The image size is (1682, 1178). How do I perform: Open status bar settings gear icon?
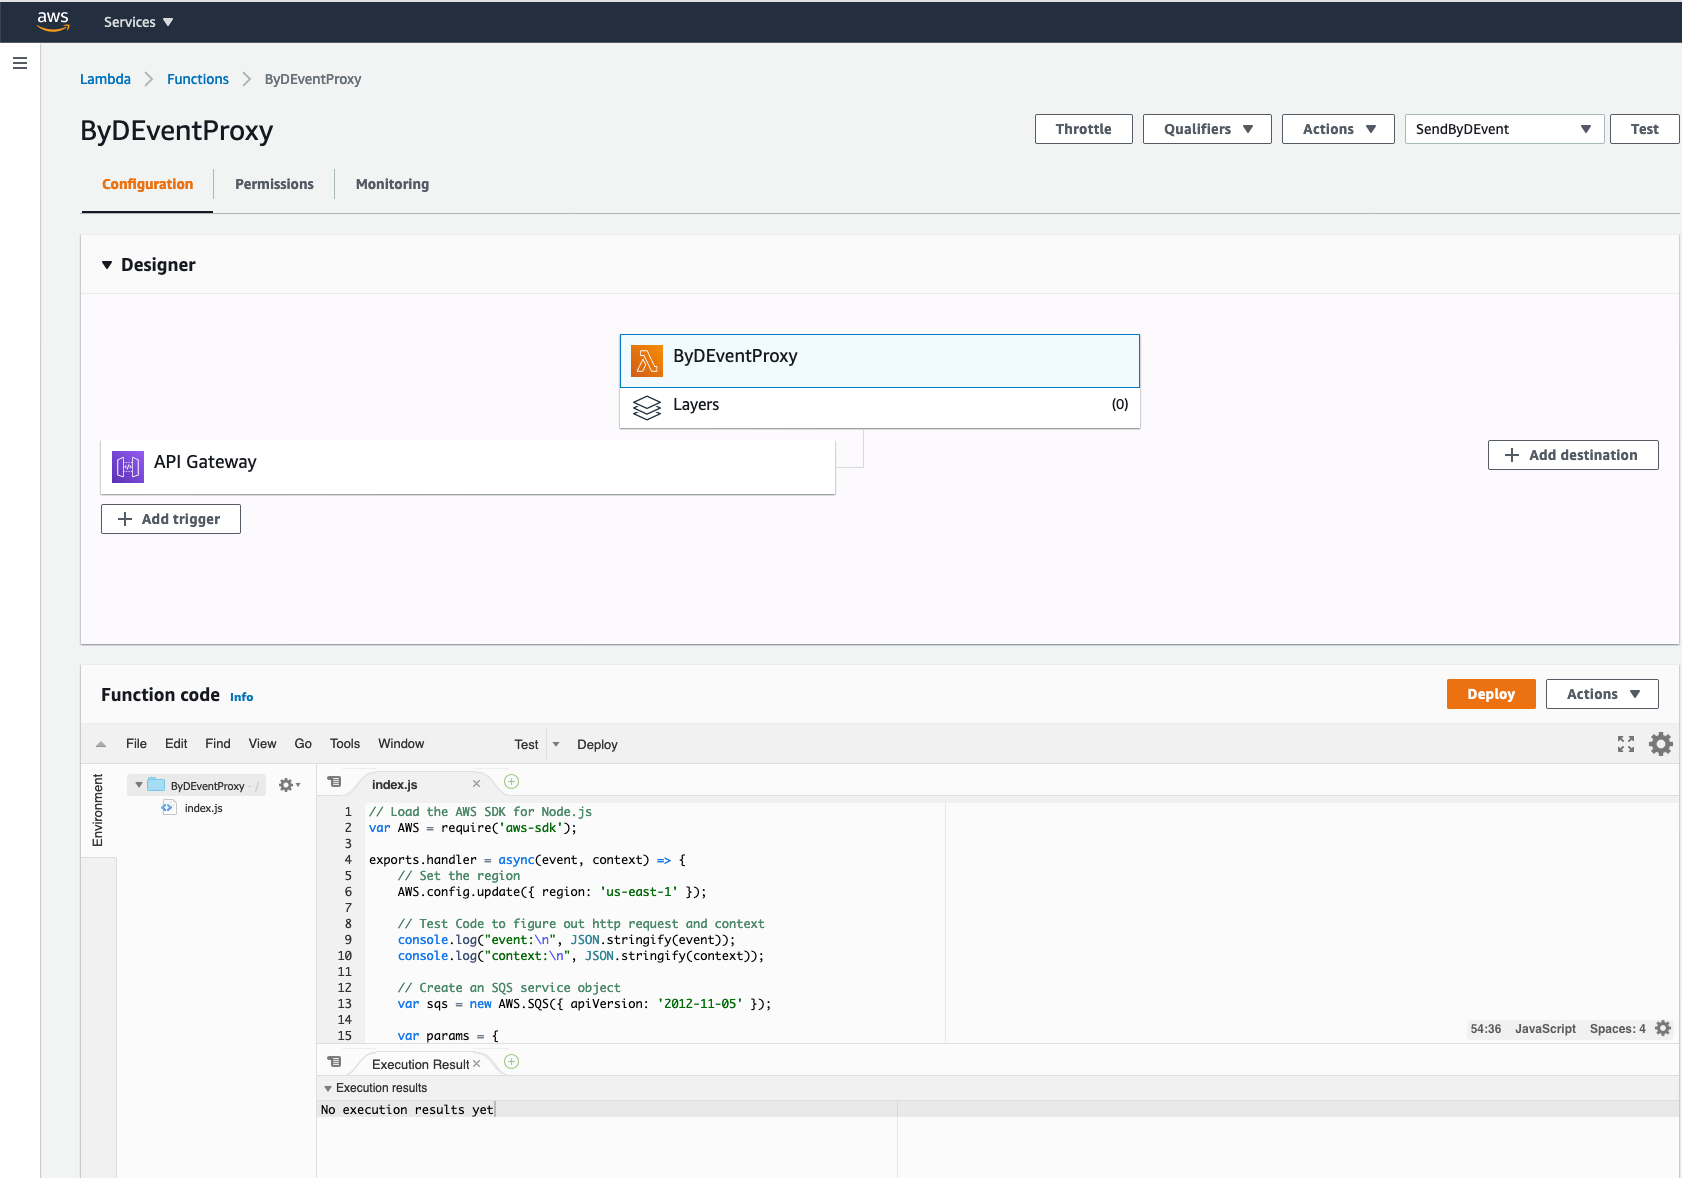point(1663,1028)
